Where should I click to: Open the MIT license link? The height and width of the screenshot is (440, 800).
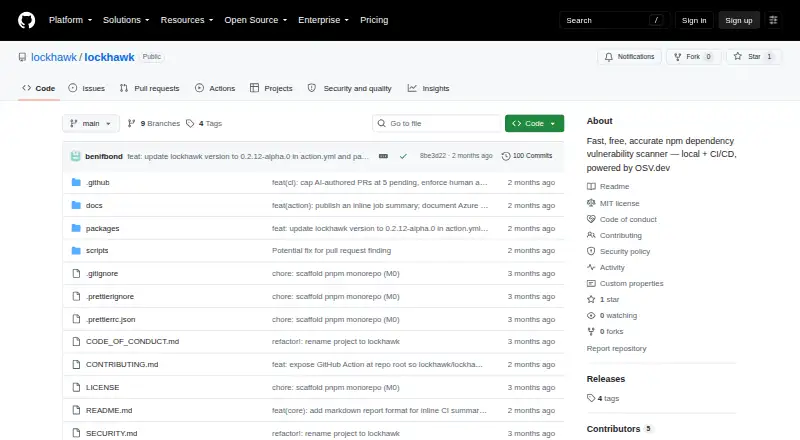[619, 203]
